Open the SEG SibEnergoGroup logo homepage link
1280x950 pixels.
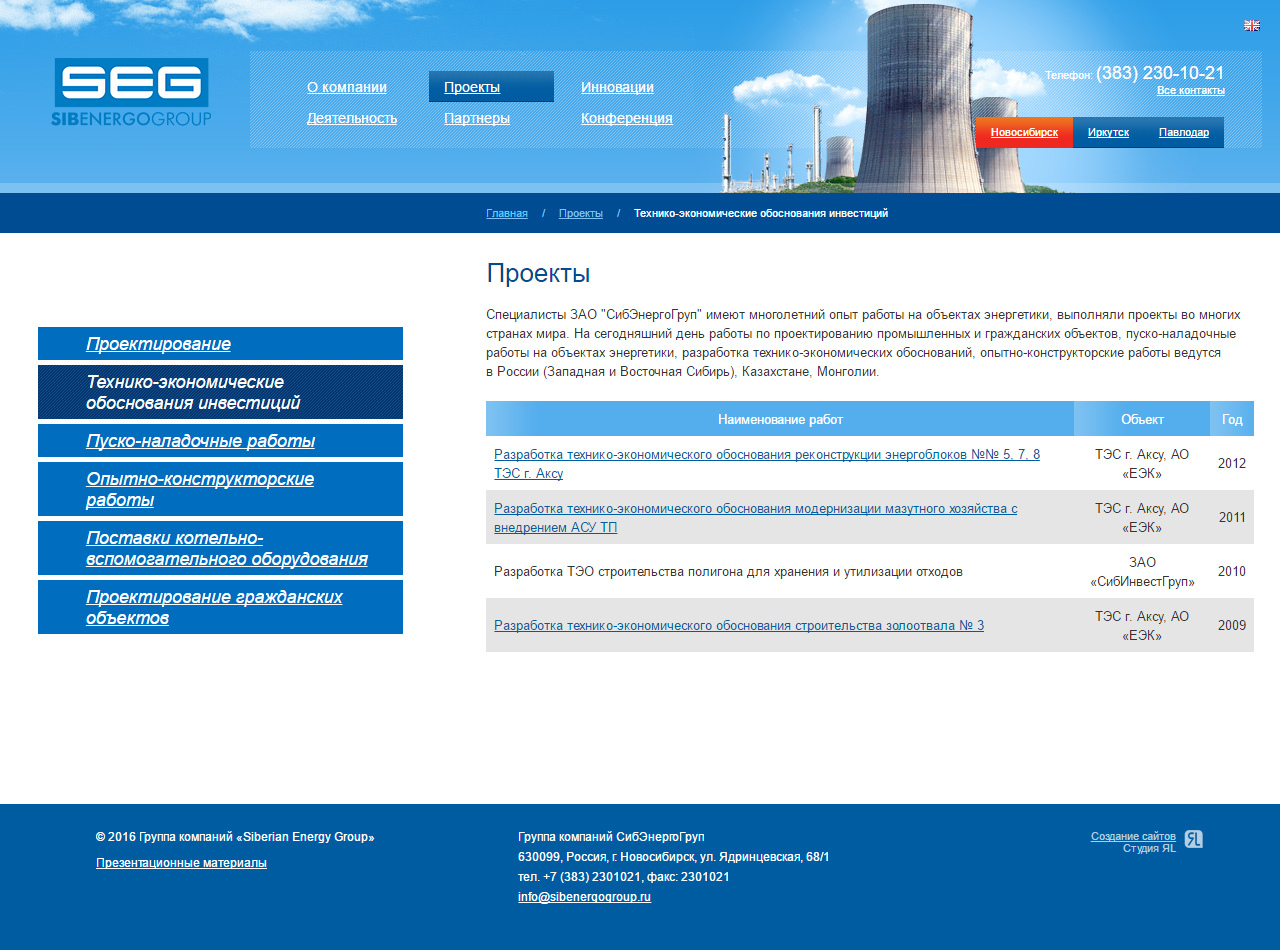[x=131, y=92]
